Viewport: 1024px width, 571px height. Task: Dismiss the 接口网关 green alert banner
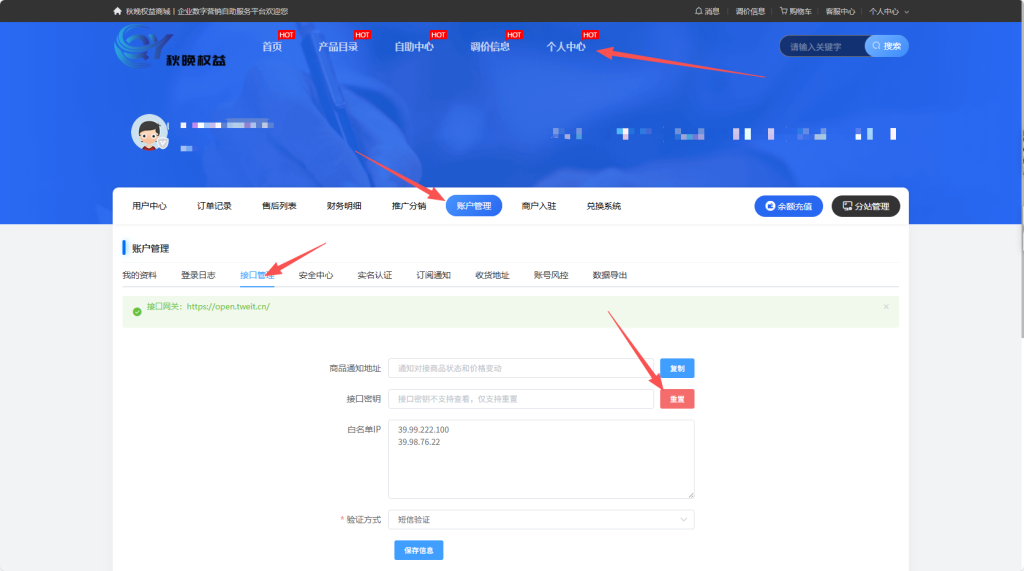coord(885,307)
